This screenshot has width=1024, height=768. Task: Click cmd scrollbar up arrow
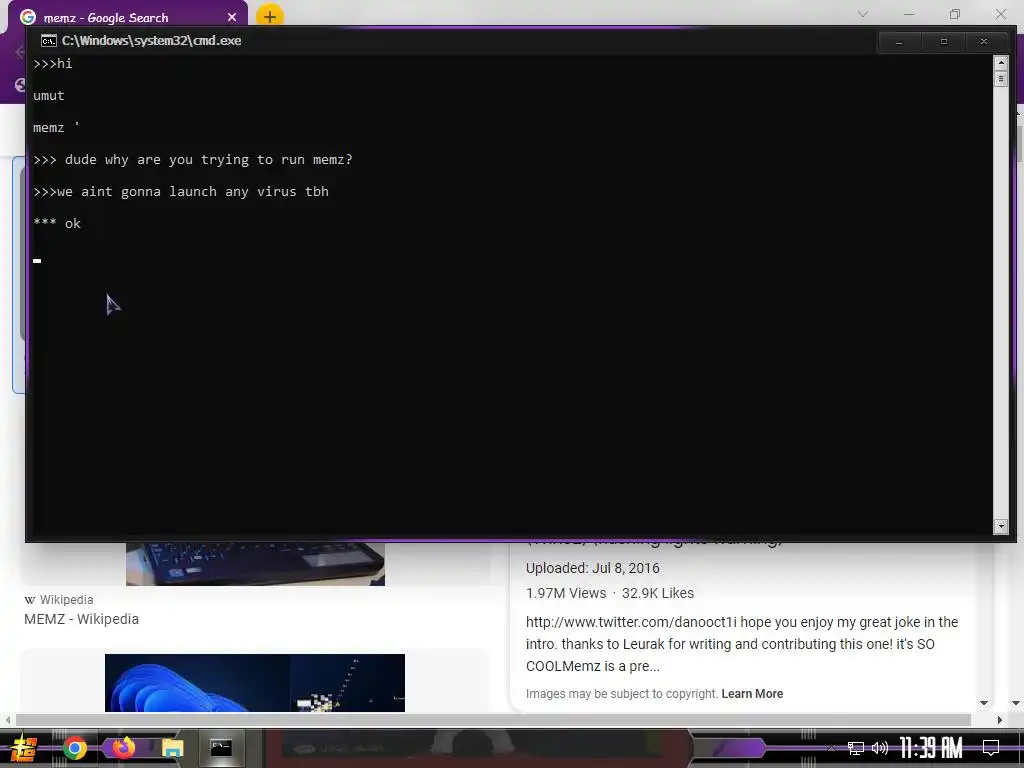click(x=1000, y=63)
